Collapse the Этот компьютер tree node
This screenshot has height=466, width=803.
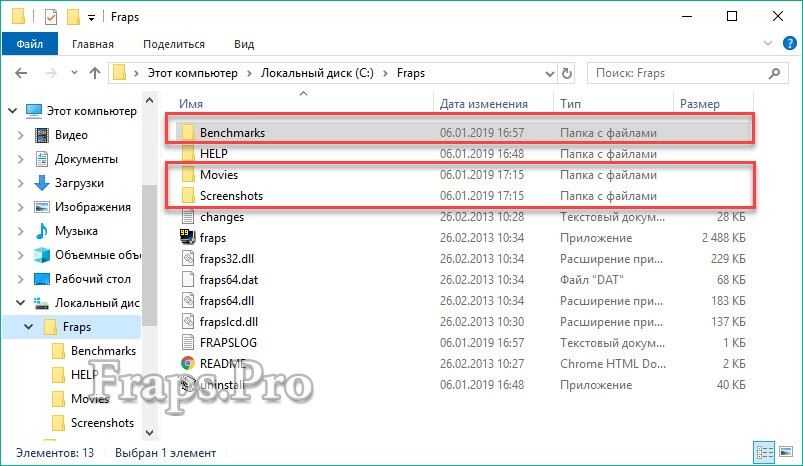(13, 111)
